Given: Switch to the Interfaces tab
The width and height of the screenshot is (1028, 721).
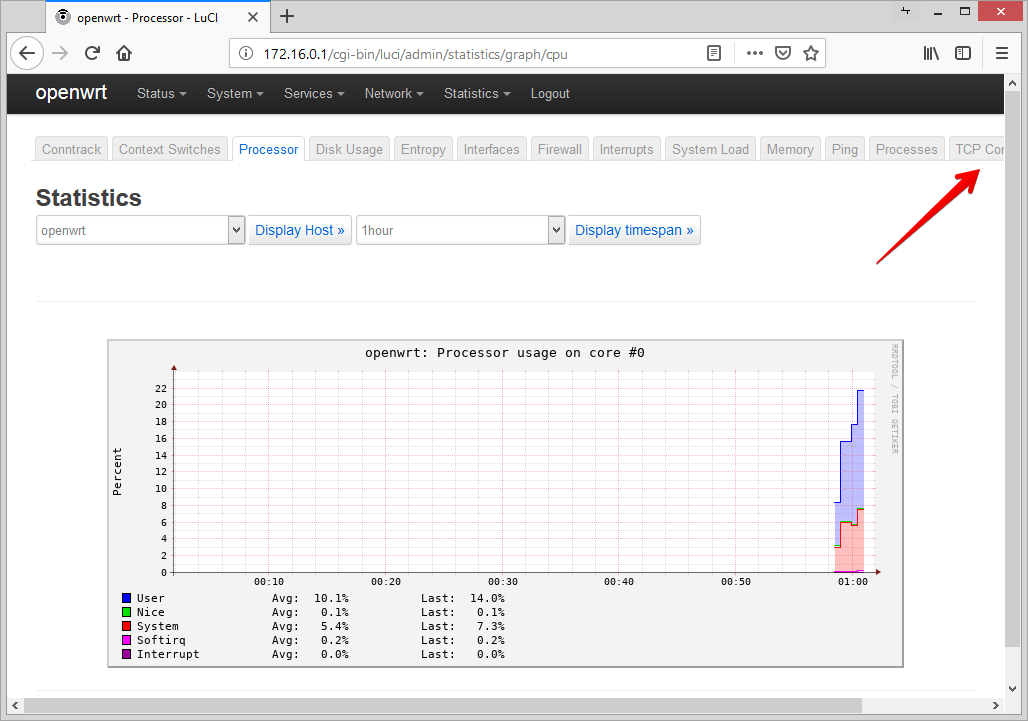Looking at the screenshot, I should click(491, 149).
